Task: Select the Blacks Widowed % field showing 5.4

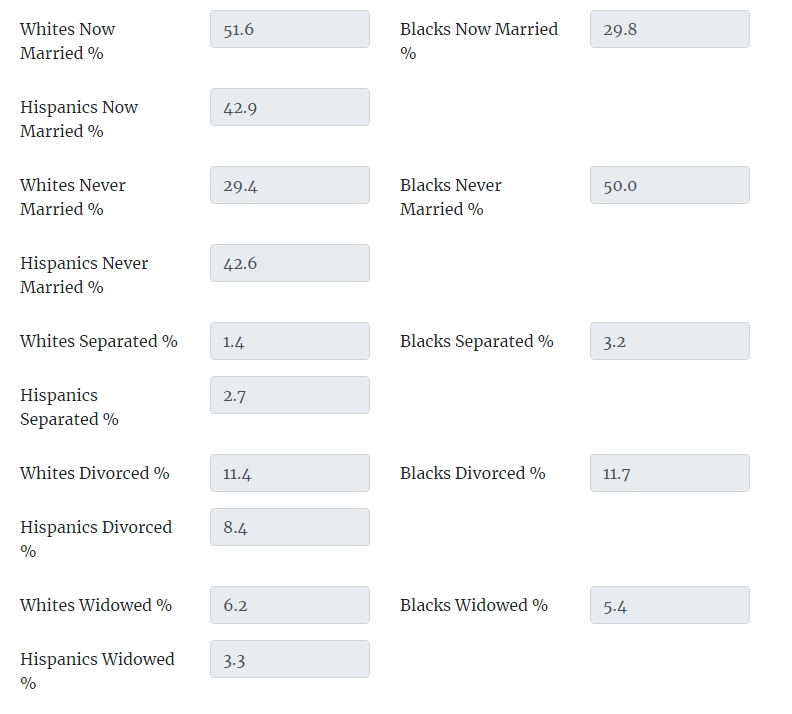Action: (x=669, y=605)
